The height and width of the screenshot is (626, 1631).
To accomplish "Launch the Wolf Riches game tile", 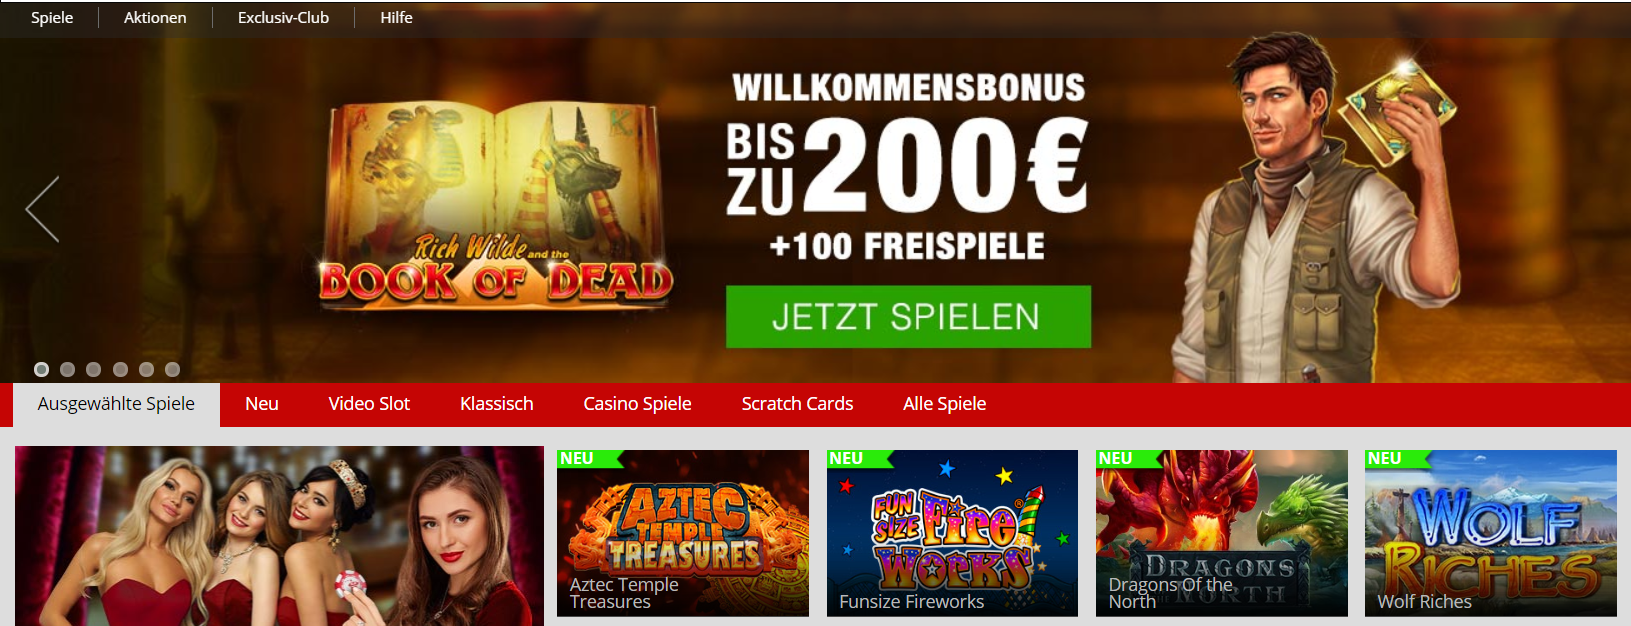I will click(1490, 533).
